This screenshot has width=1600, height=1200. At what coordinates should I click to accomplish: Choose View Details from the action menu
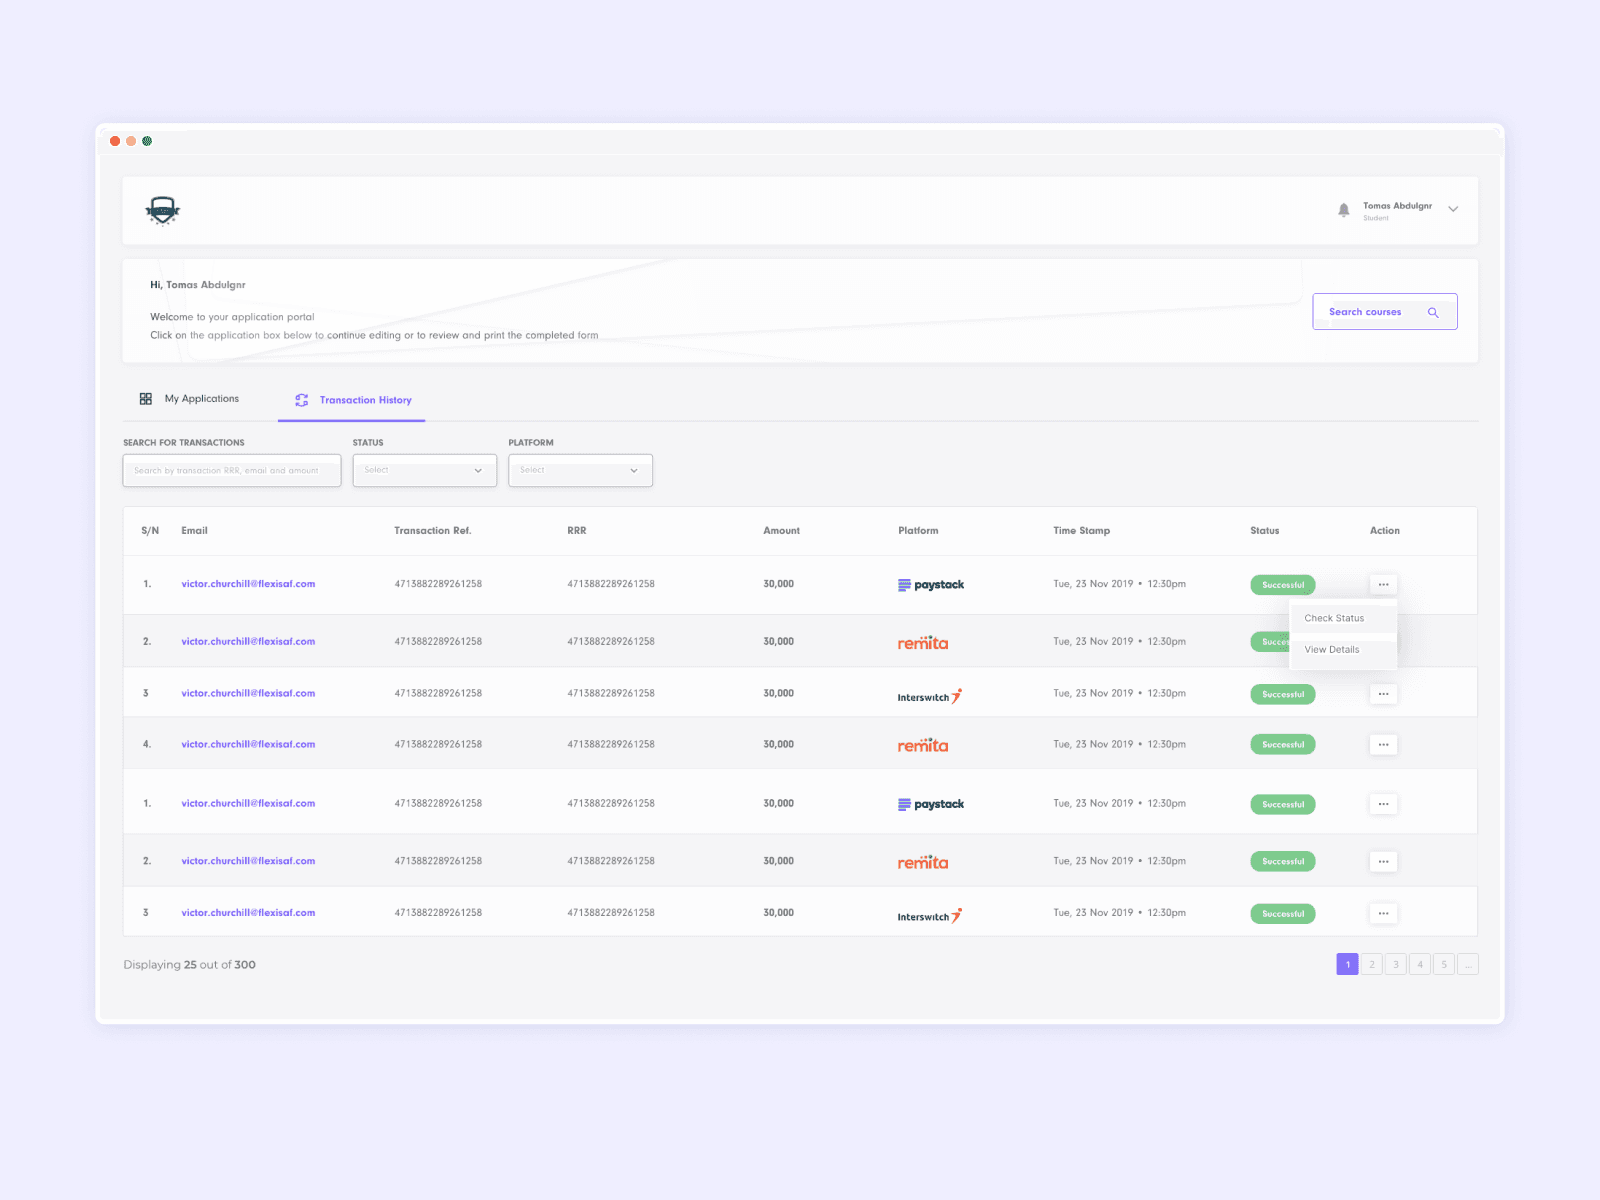[x=1331, y=649]
